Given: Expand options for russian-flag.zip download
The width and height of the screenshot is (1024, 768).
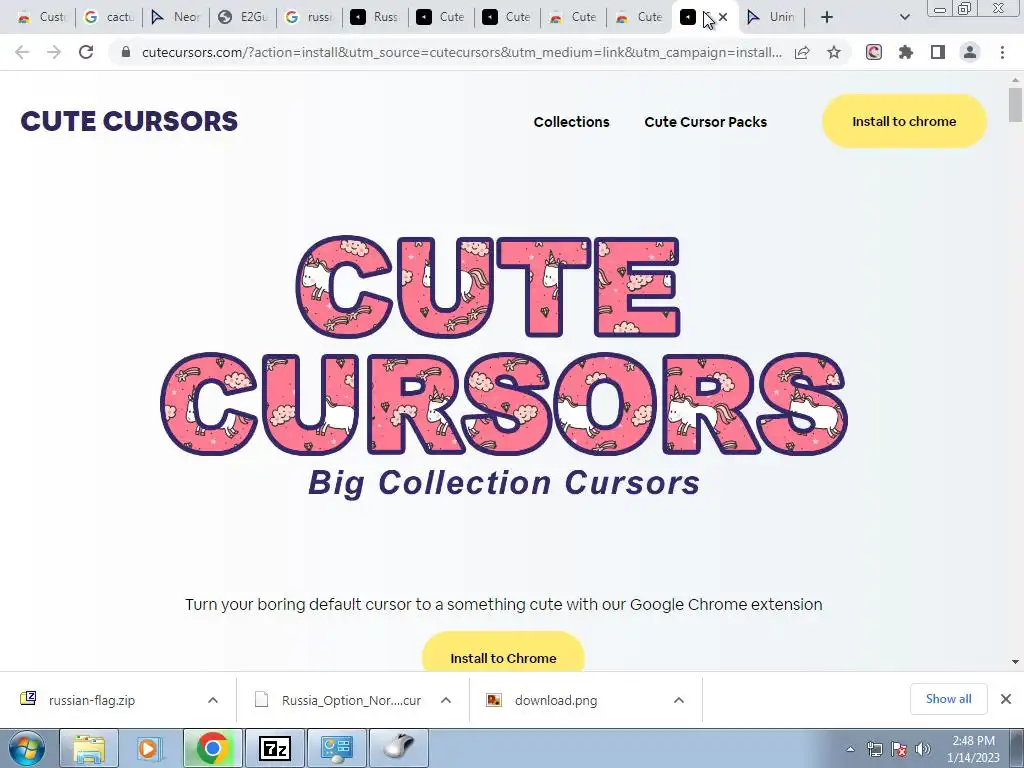Looking at the screenshot, I should tap(213, 700).
